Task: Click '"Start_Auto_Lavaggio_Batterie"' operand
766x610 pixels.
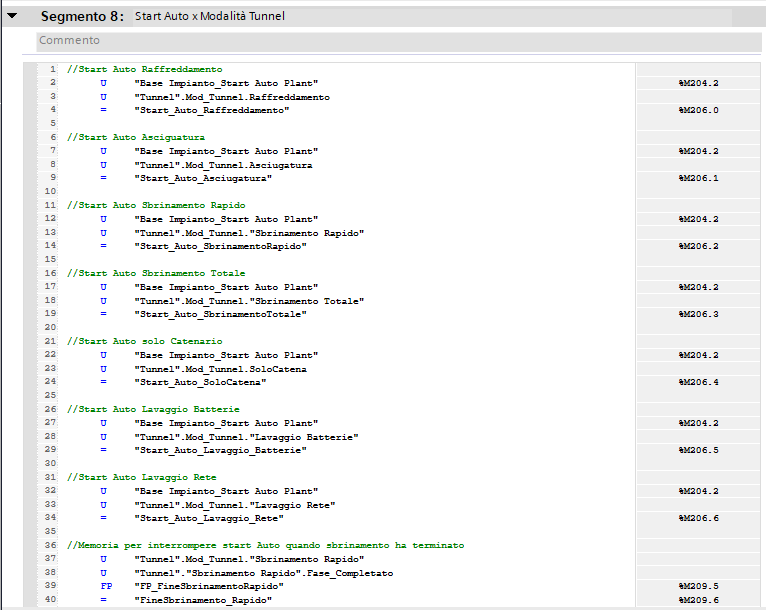Action: point(220,450)
